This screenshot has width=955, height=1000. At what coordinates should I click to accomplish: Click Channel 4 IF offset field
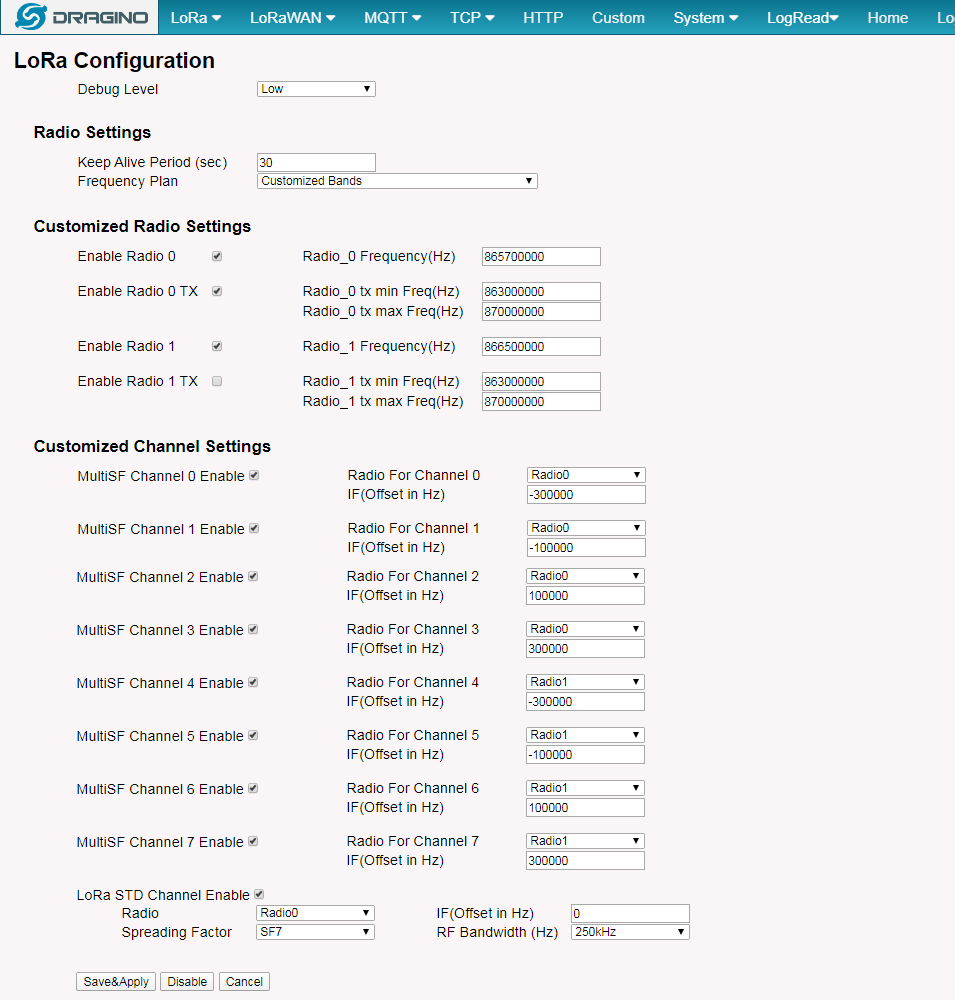coord(585,702)
